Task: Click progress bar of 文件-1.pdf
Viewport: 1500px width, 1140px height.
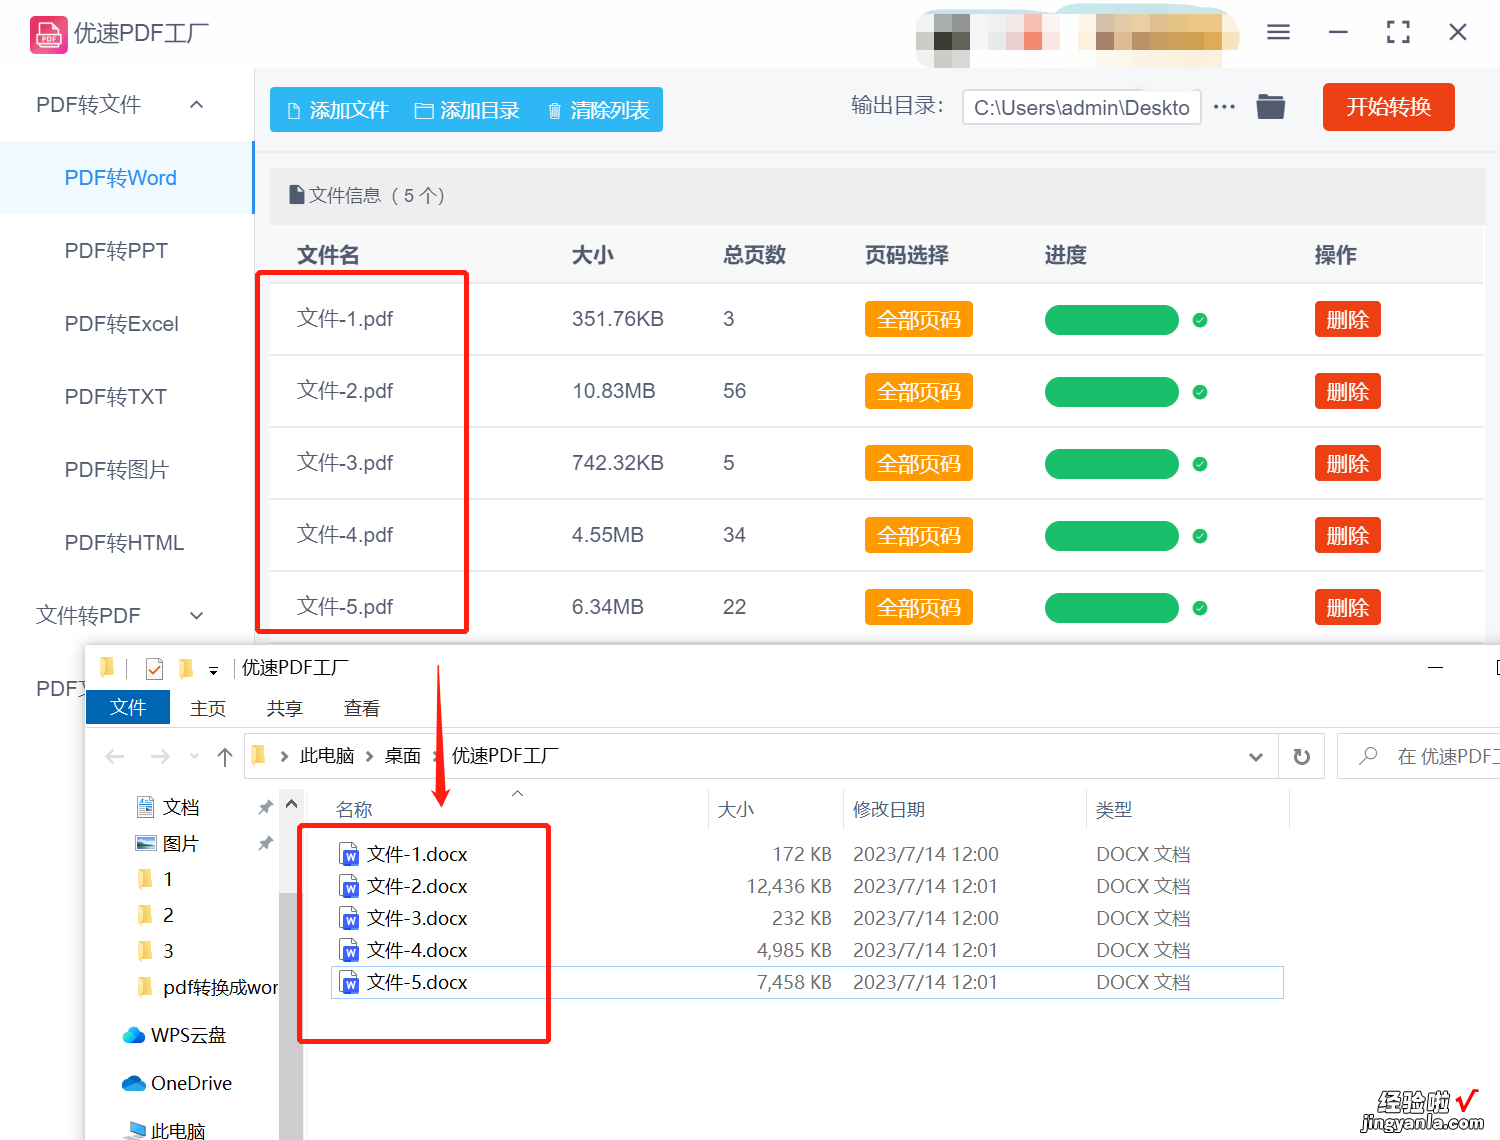Action: pyautogui.click(x=1112, y=320)
